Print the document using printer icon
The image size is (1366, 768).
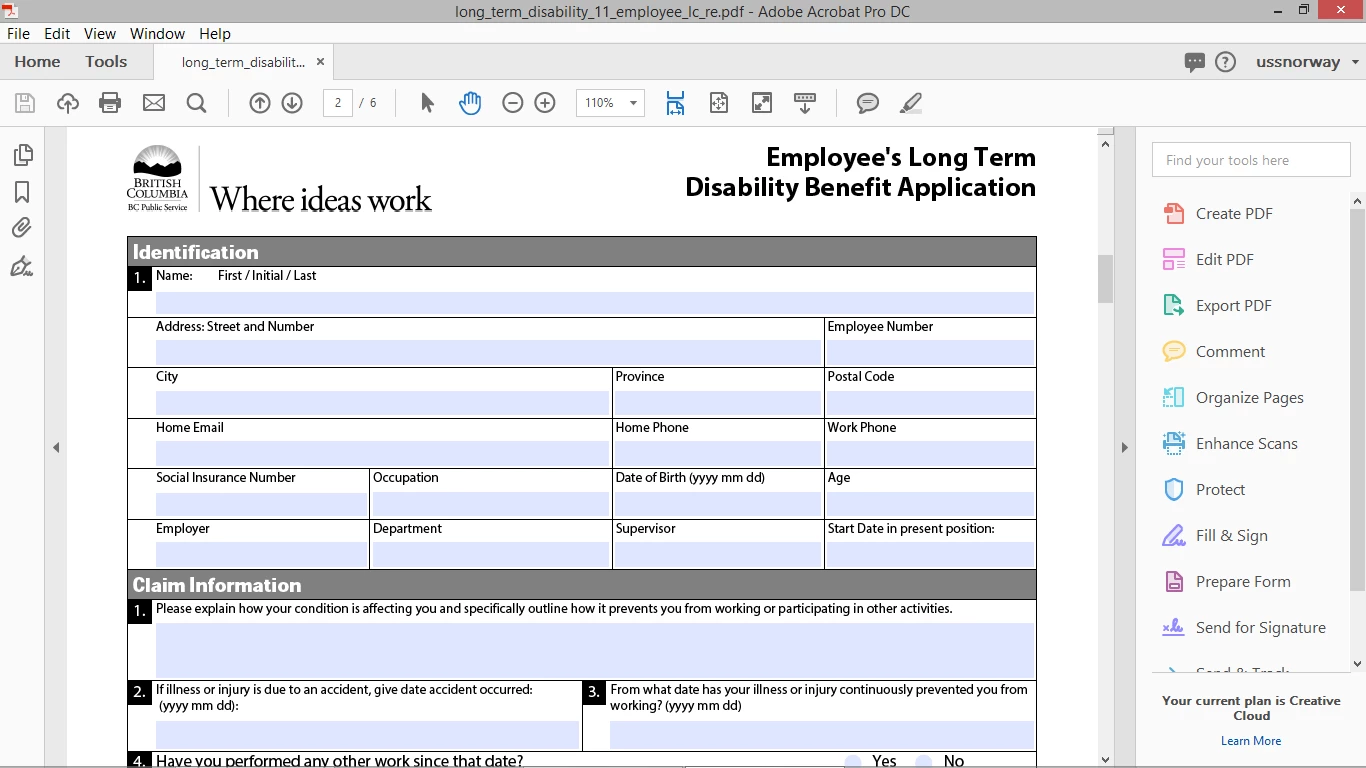pyautogui.click(x=110, y=103)
